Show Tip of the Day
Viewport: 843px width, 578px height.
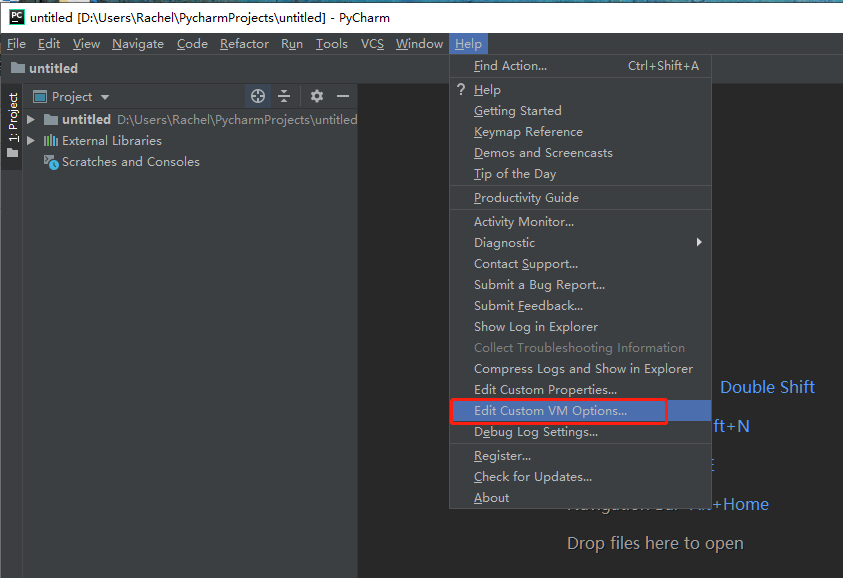point(581,174)
